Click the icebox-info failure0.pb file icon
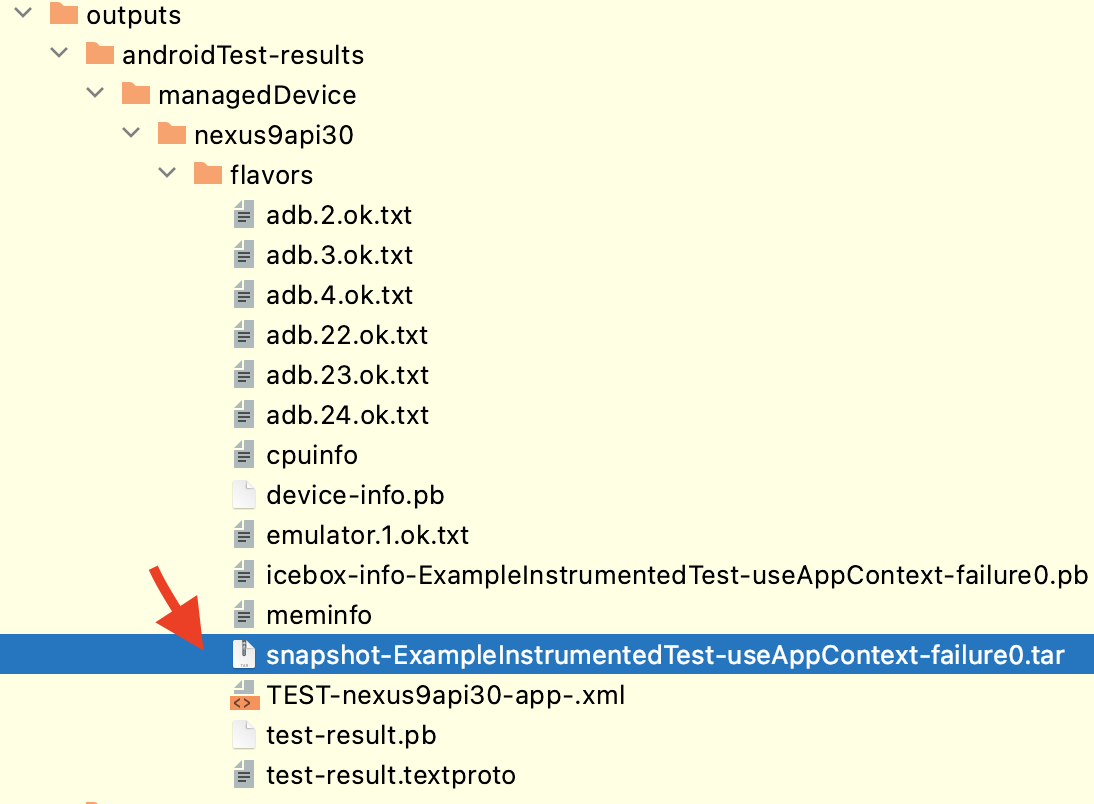Image resolution: width=1094 pixels, height=804 pixels. click(243, 574)
